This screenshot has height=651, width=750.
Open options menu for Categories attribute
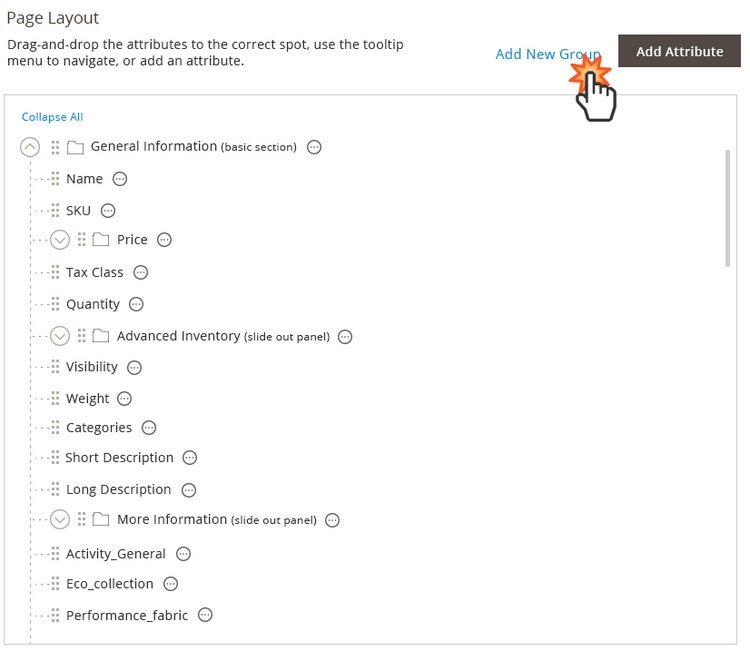coord(149,428)
